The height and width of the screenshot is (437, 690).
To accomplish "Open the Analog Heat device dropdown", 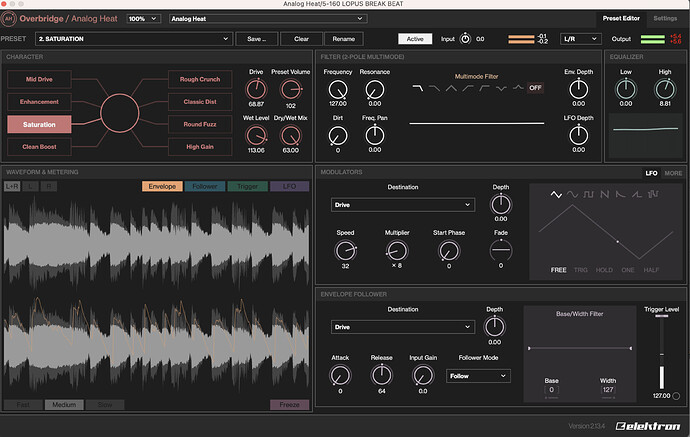I will [x=268, y=18].
